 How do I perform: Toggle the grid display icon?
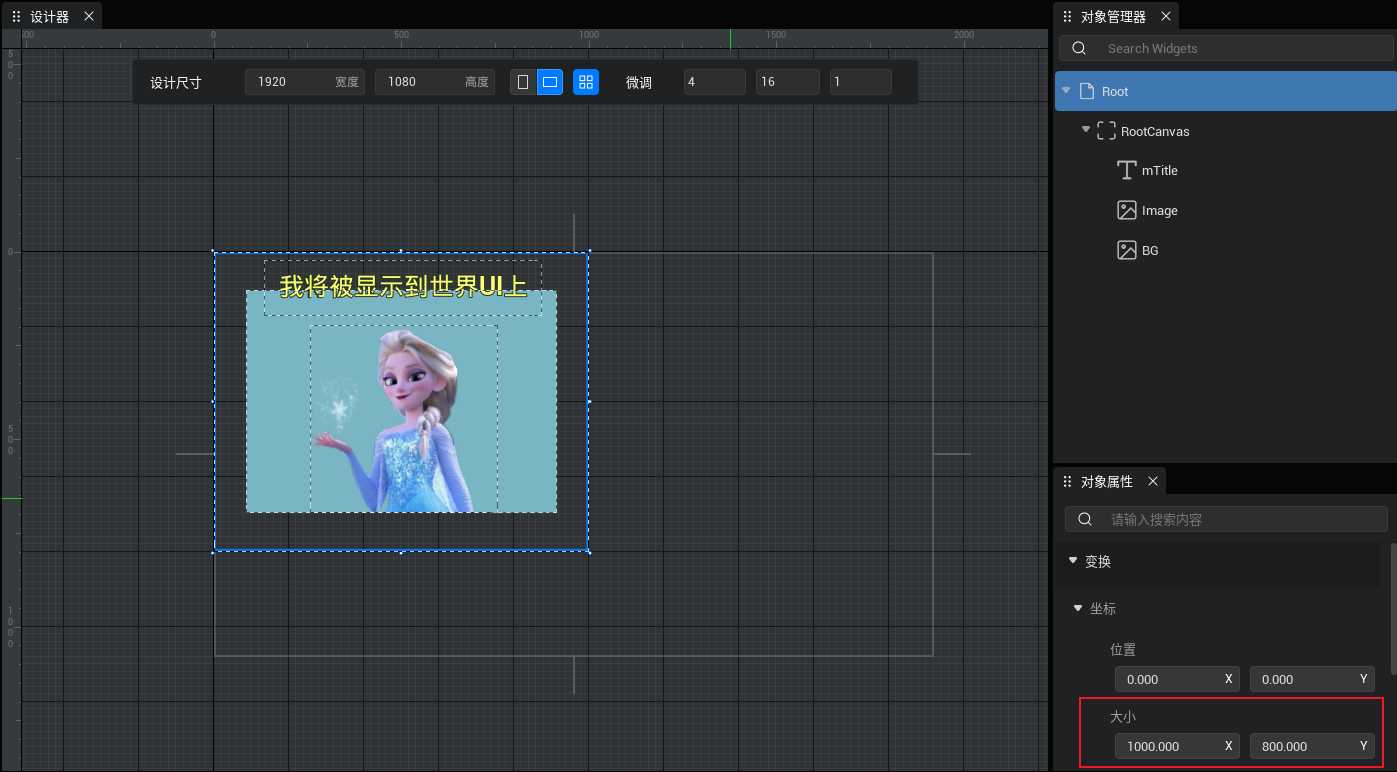click(x=586, y=82)
